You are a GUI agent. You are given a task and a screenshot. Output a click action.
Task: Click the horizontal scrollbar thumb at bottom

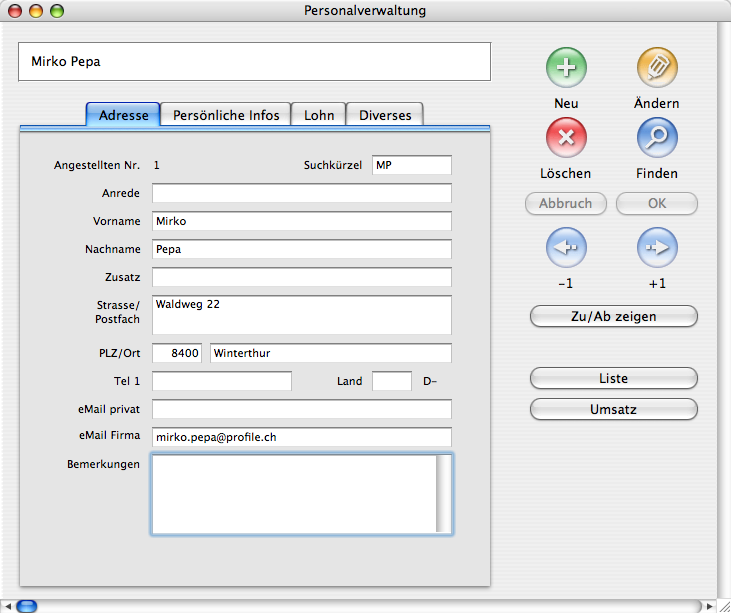click(27, 605)
